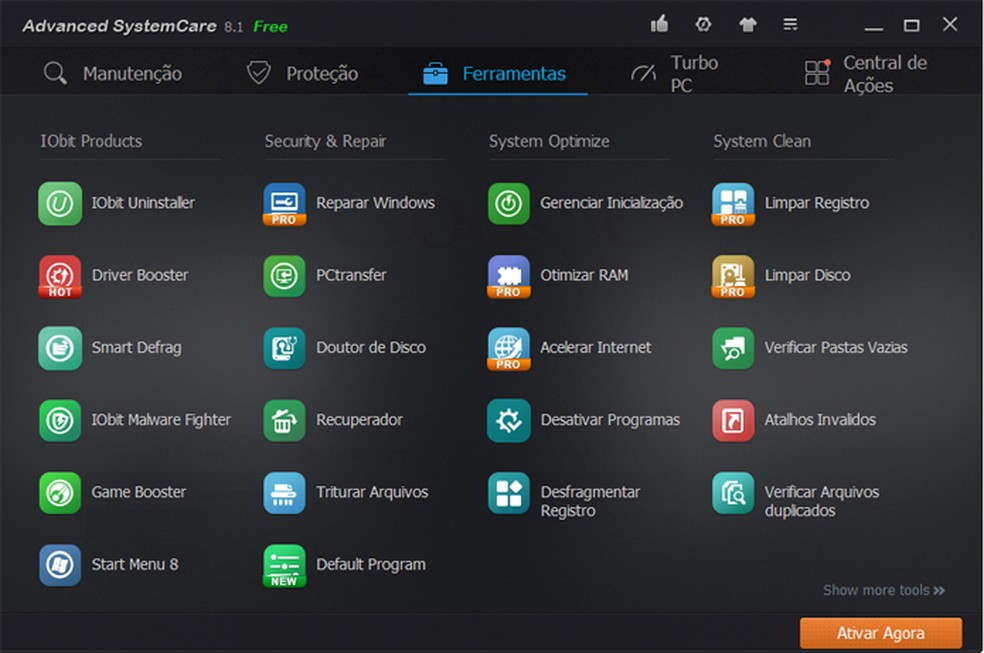The height and width of the screenshot is (653, 984).
Task: Click the Ativar Agora button
Action: click(x=879, y=633)
